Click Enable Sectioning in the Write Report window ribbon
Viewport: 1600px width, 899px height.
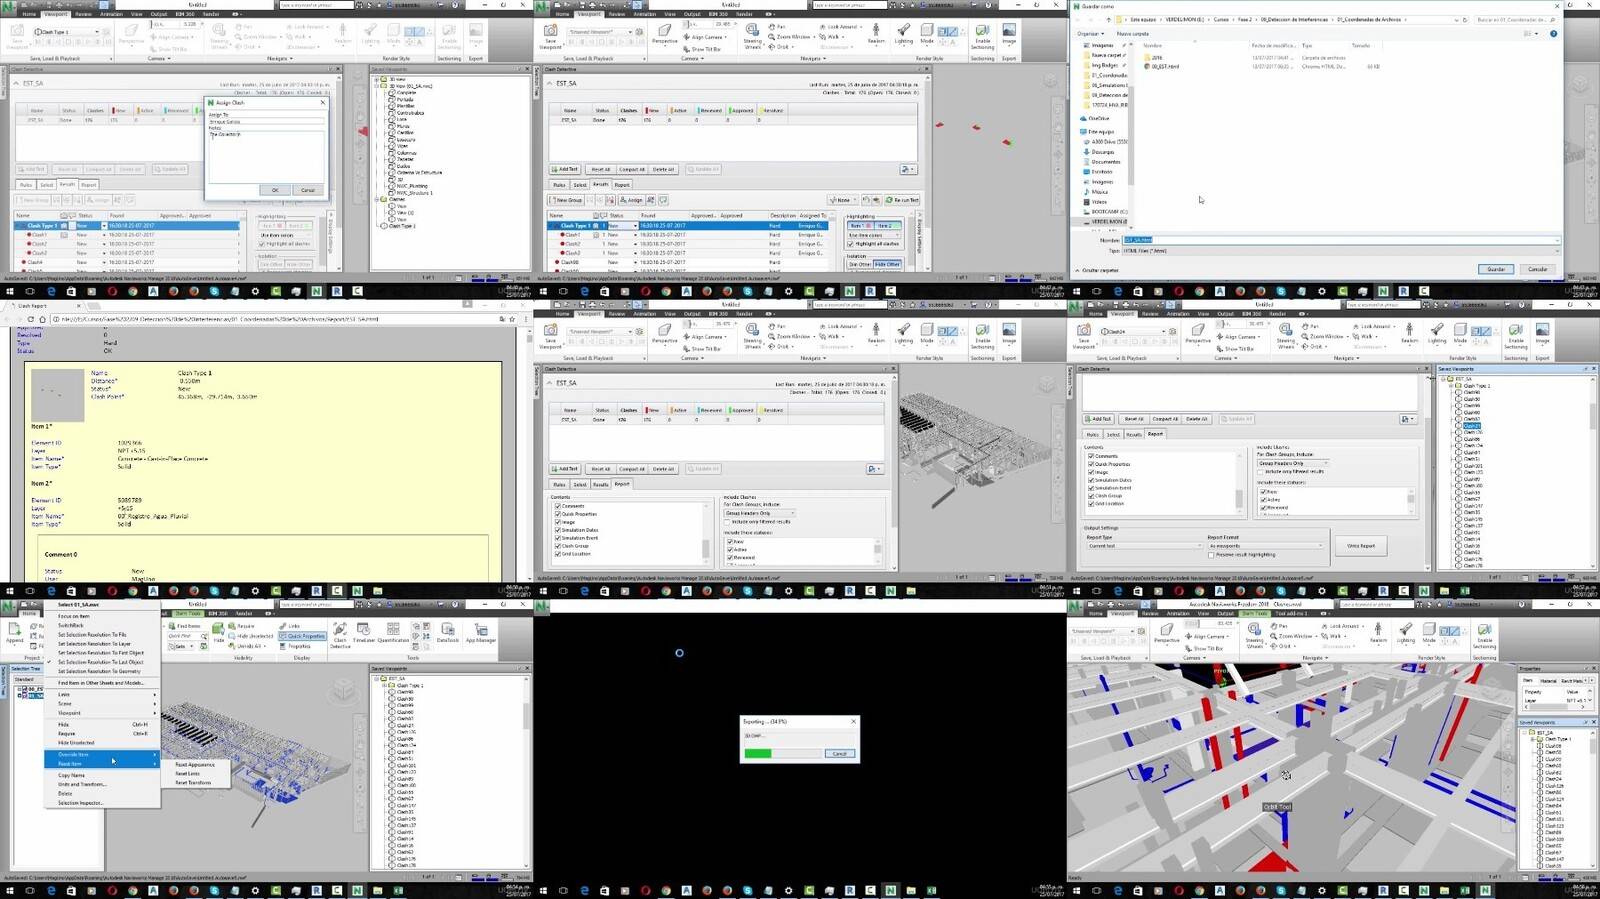pos(1516,337)
